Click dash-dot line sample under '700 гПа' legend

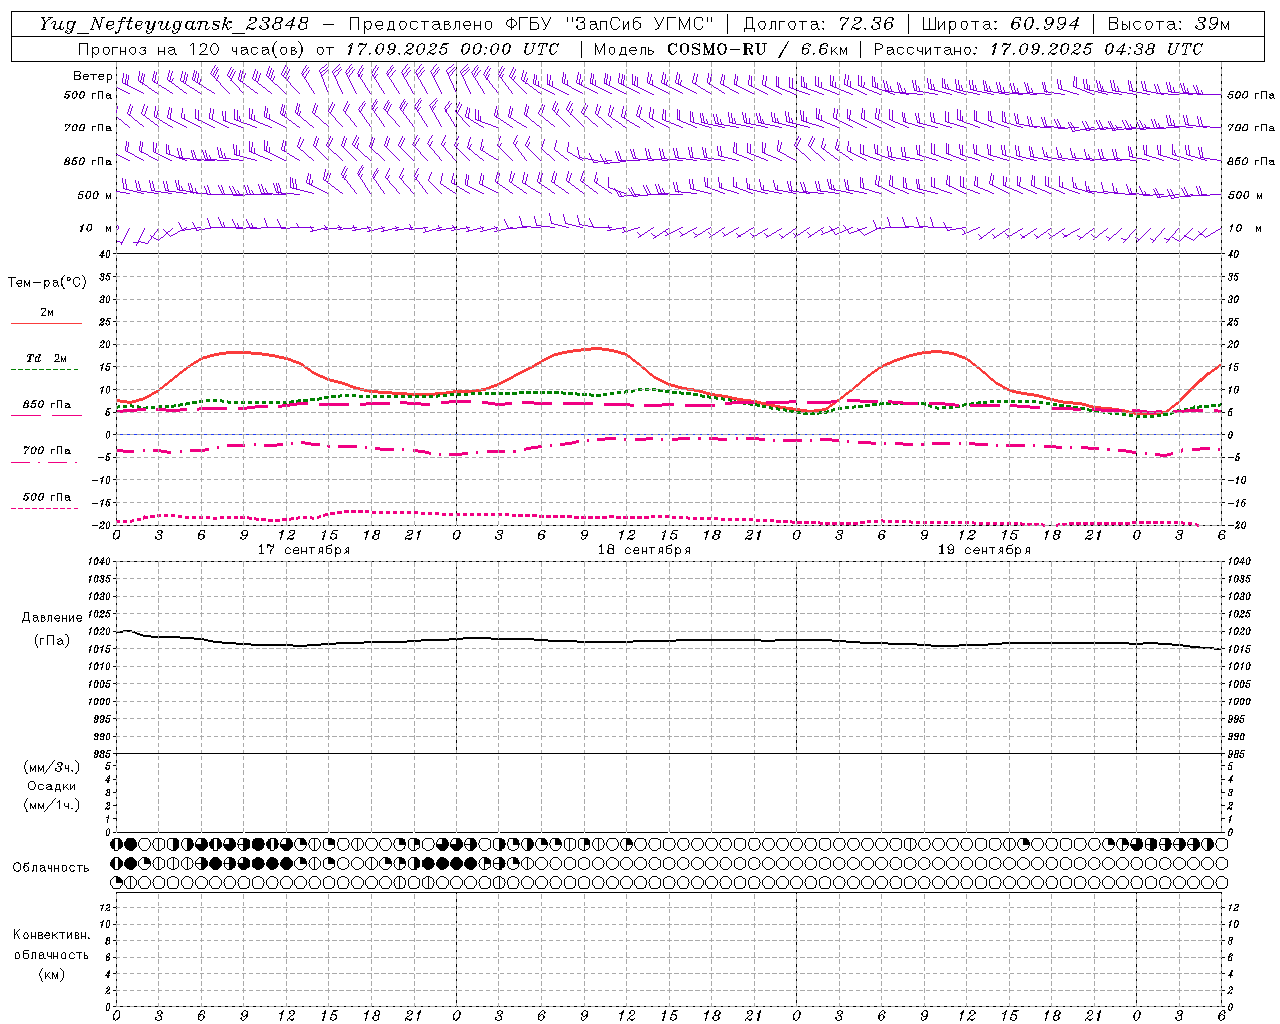(x=44, y=462)
